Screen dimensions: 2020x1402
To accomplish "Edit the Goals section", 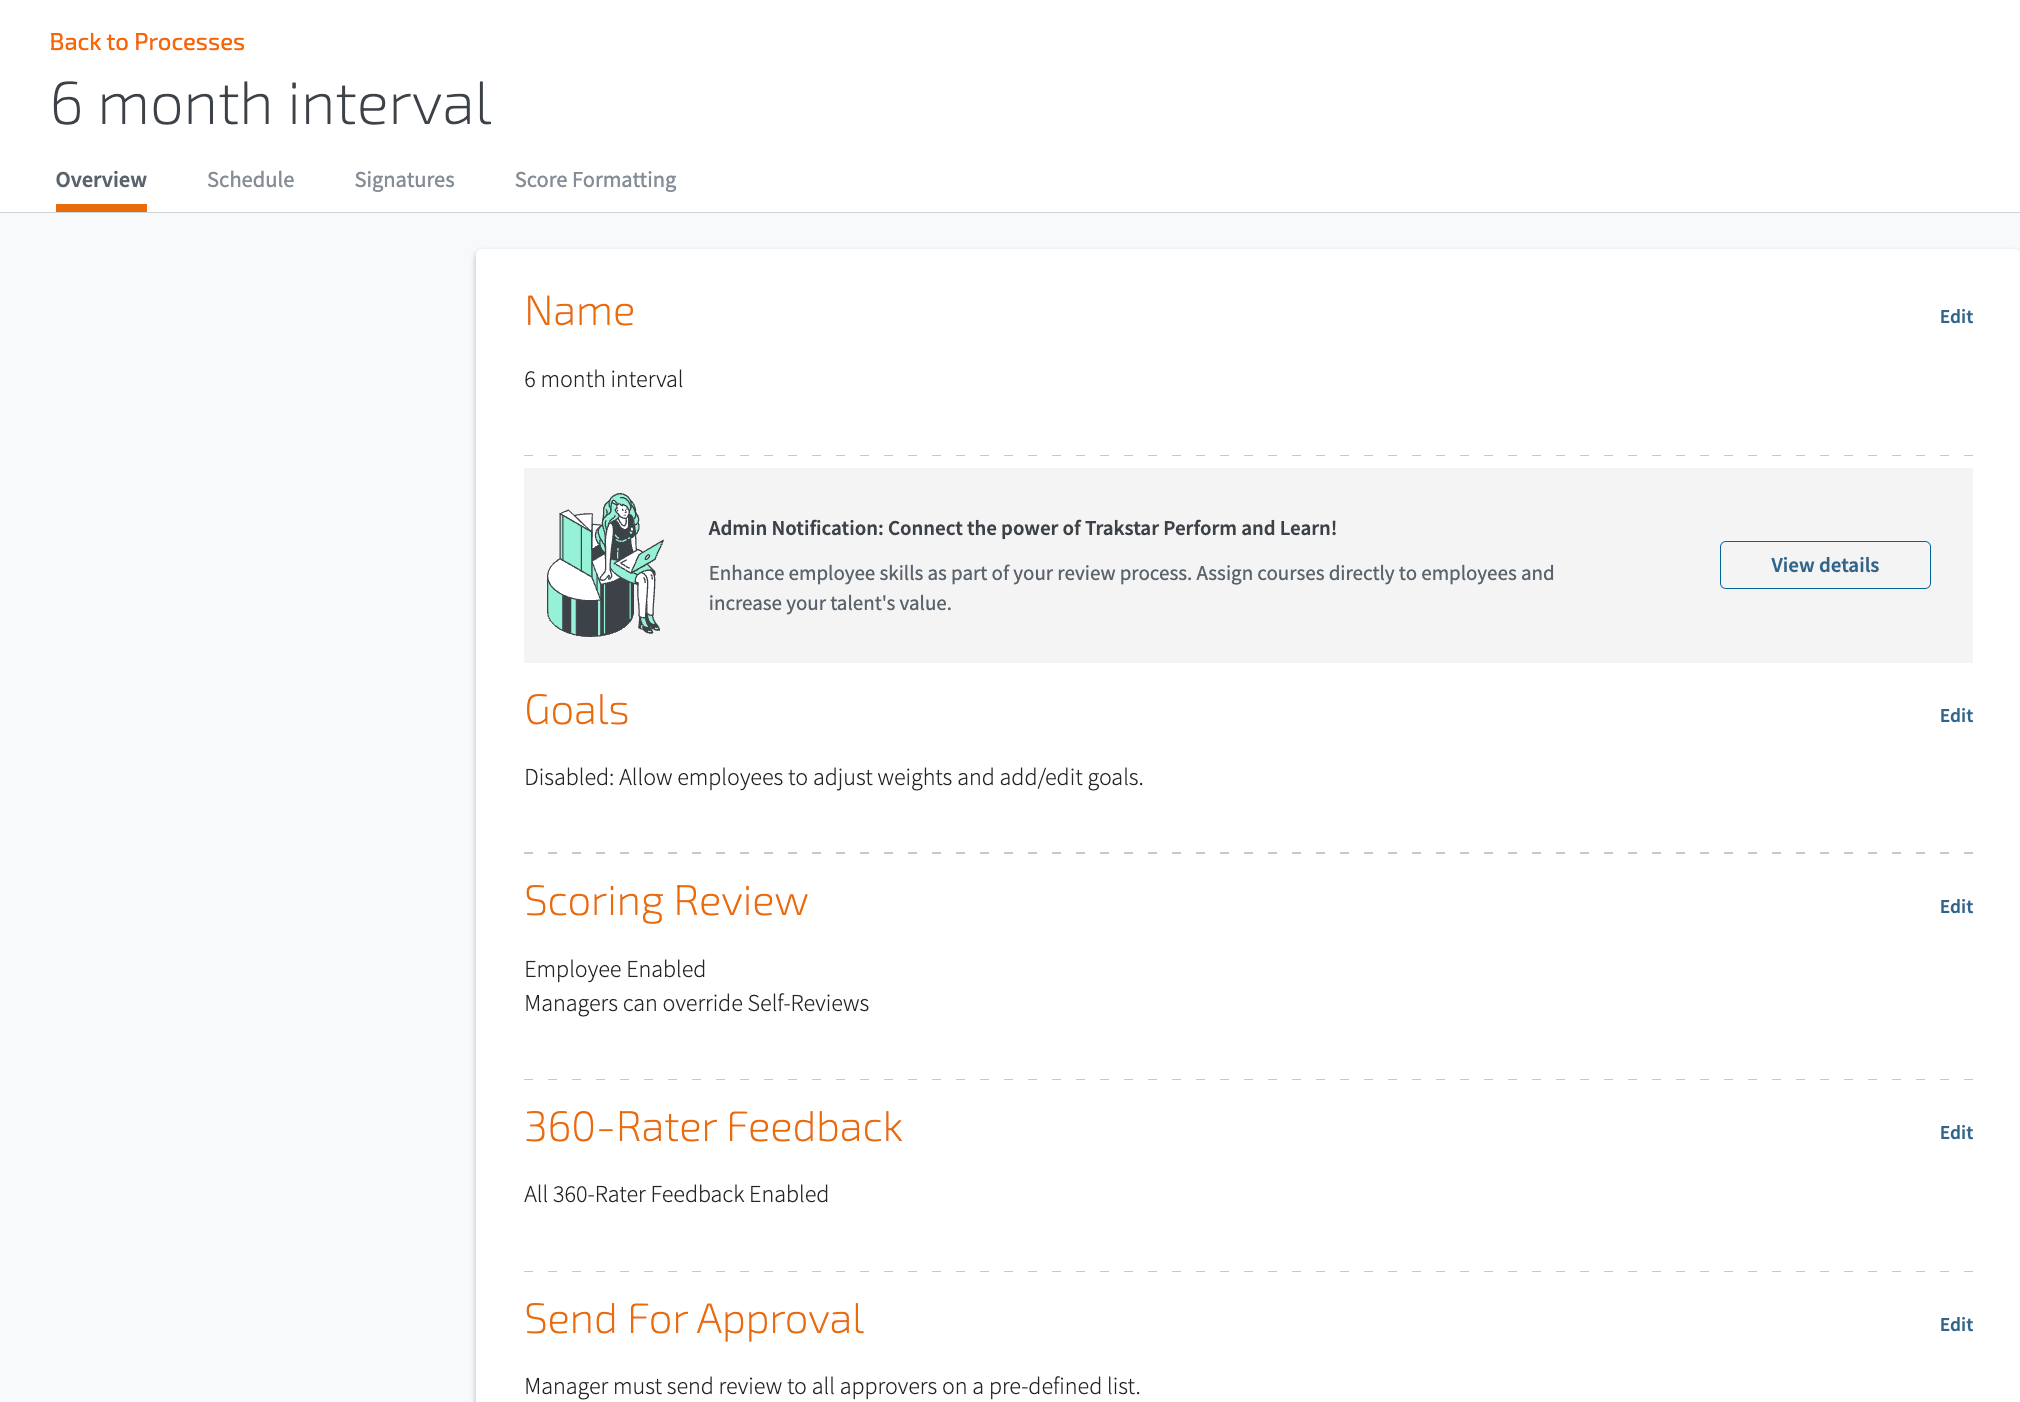I will coord(1956,715).
